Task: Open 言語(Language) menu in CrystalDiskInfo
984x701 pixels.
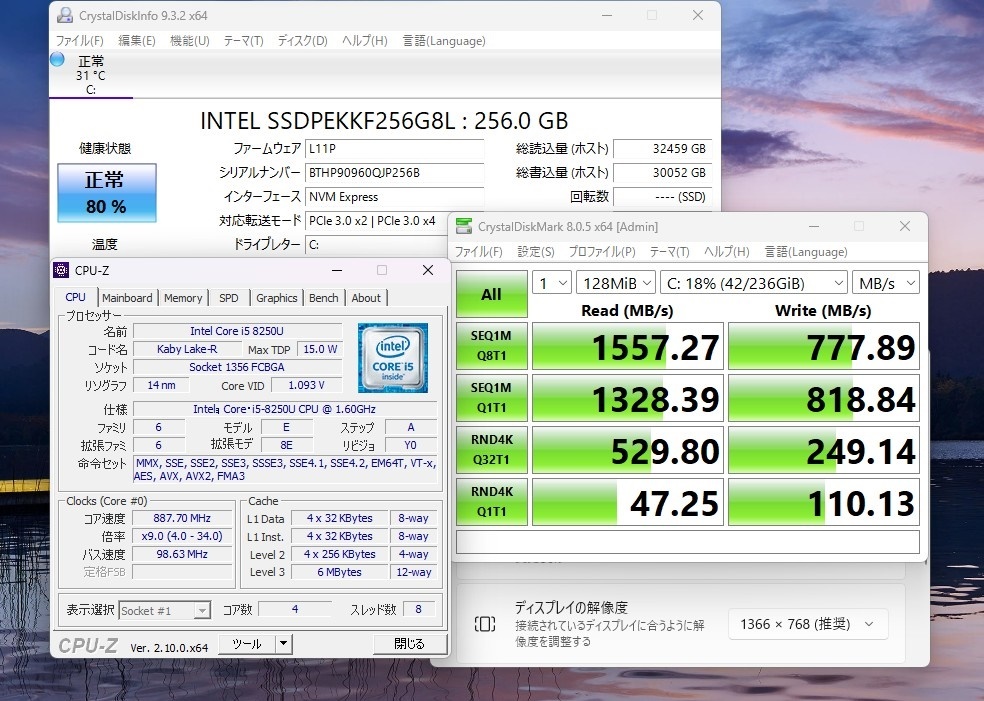Action: coord(444,41)
